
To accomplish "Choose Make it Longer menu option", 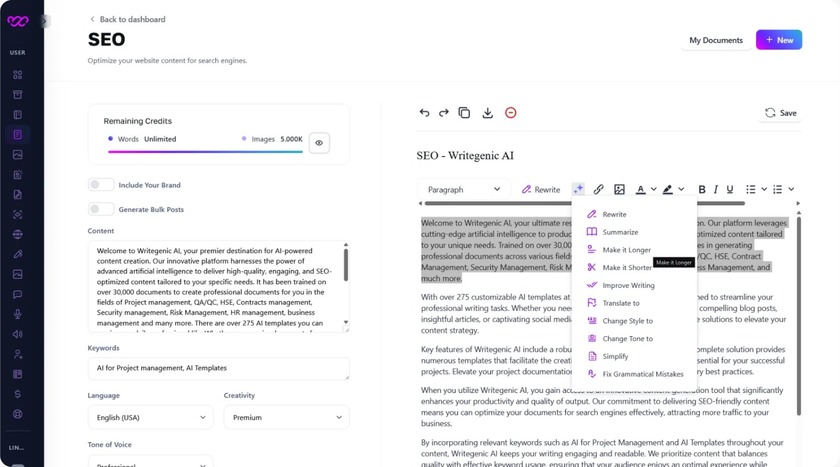I will click(634, 250).
